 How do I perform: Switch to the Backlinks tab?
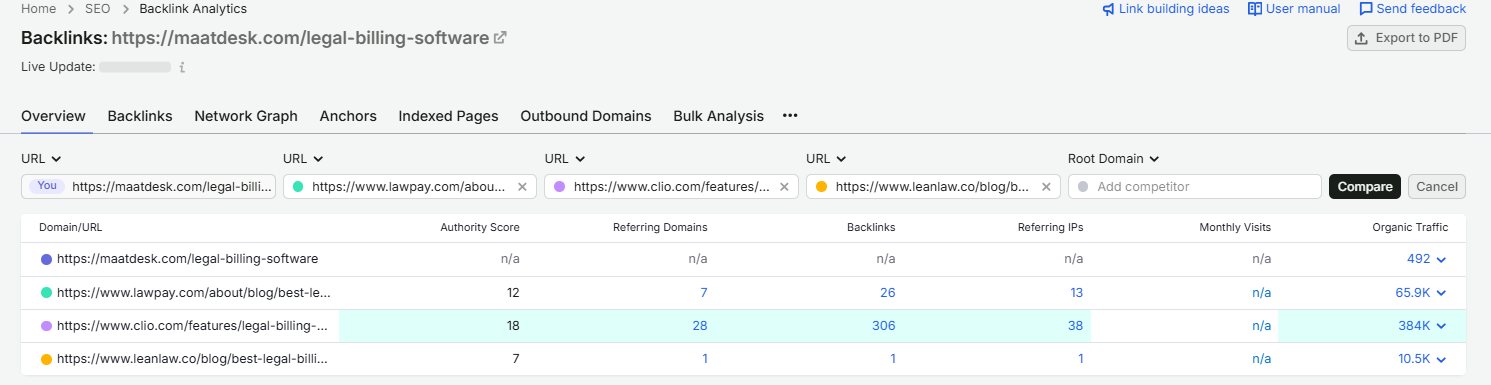click(140, 116)
